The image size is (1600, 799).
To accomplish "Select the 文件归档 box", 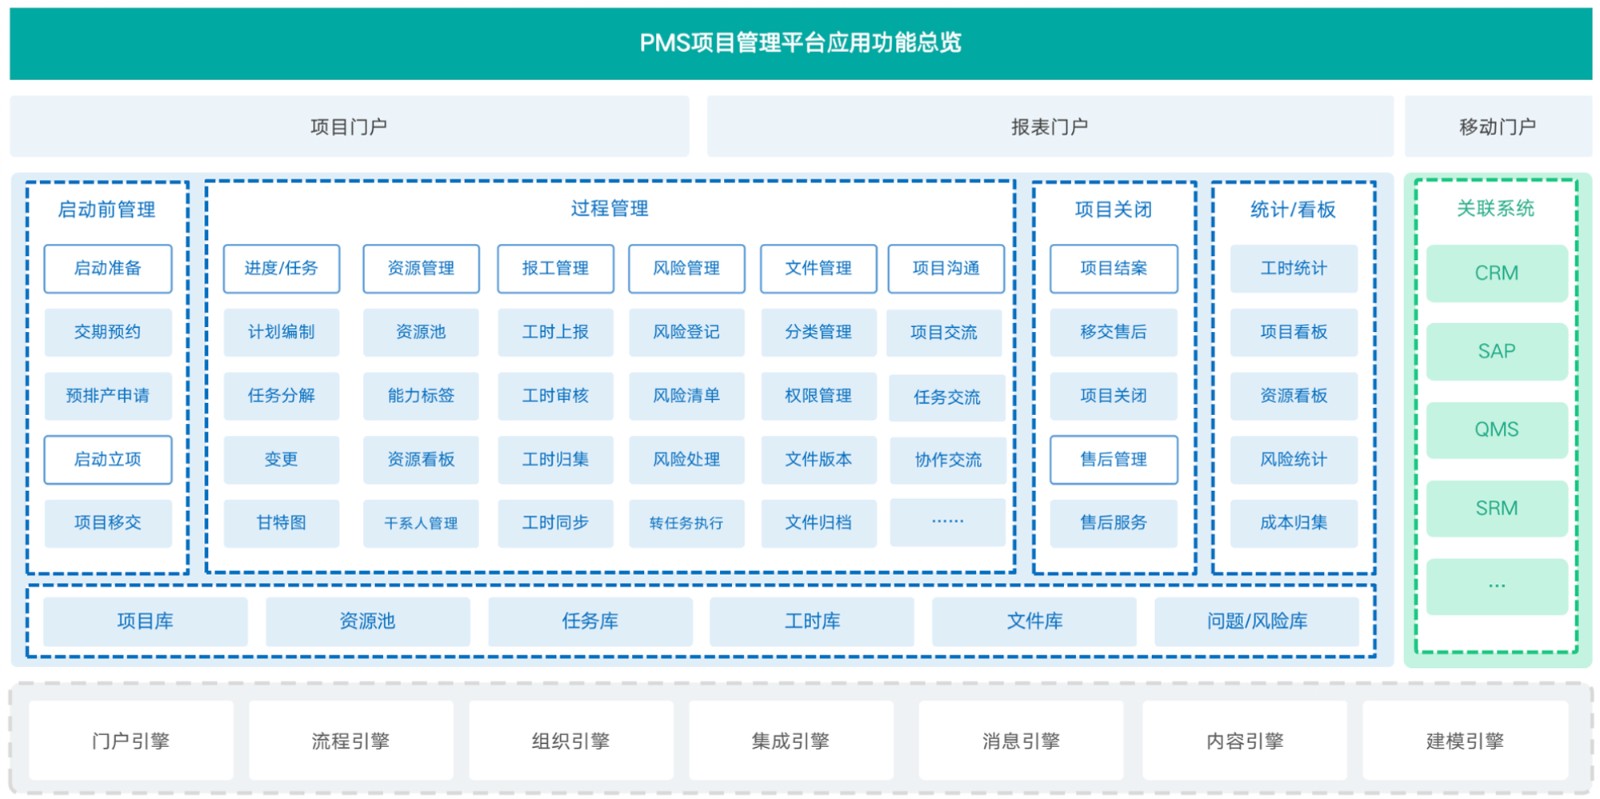I will click(819, 523).
